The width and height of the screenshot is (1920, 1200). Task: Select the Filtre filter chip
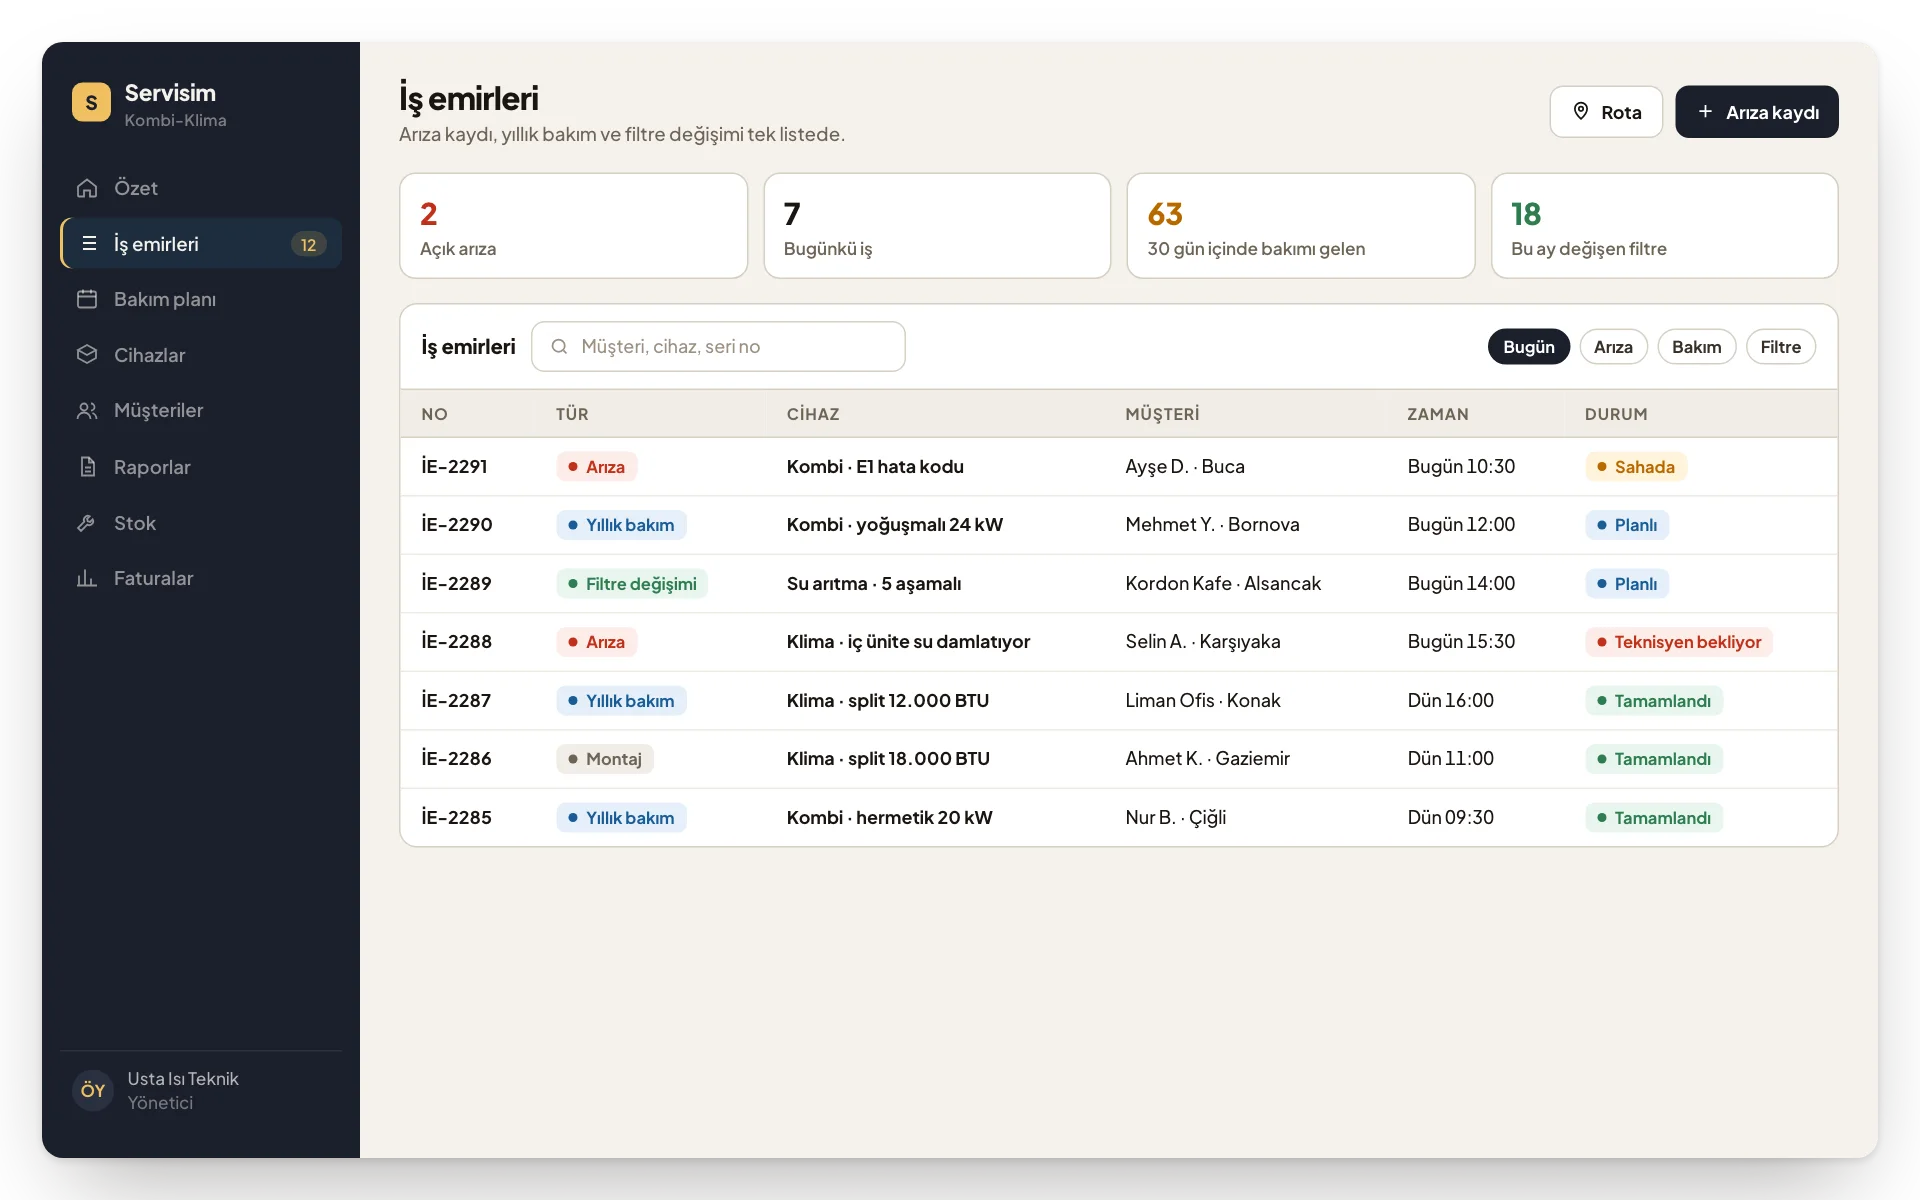(1781, 347)
